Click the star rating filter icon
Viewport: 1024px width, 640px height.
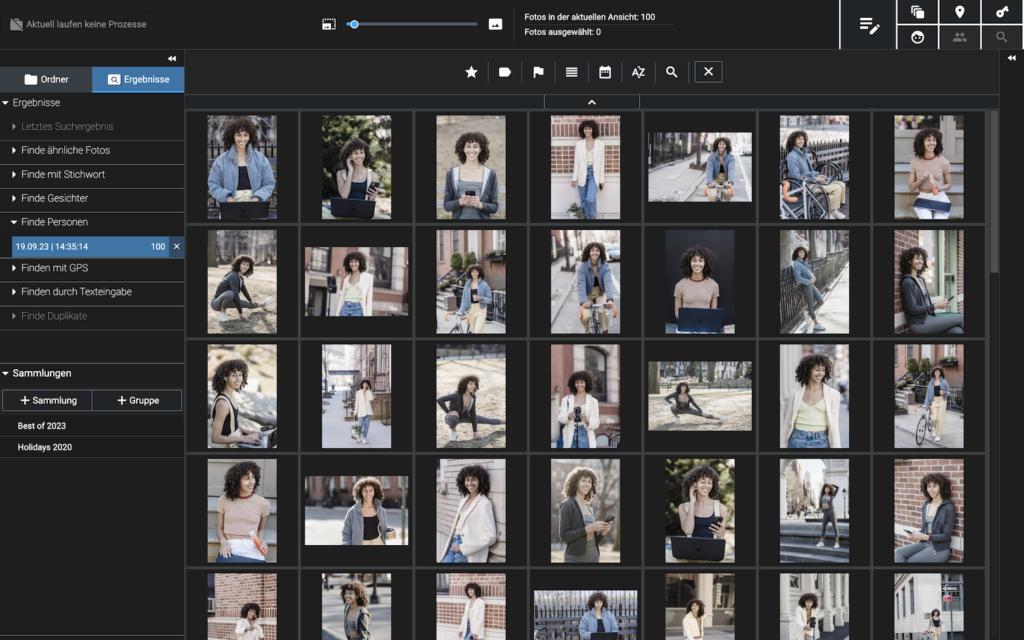pos(471,72)
